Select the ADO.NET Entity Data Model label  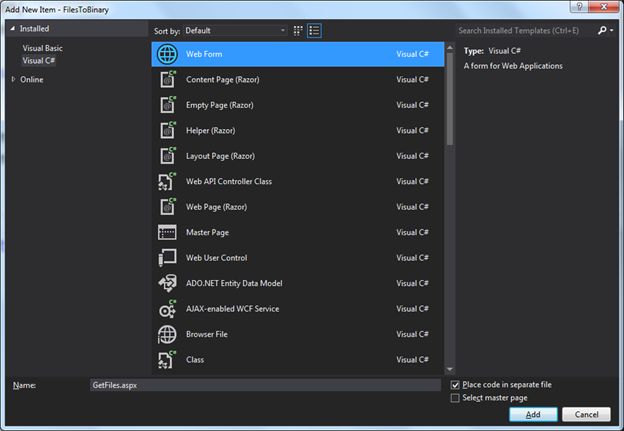point(234,283)
